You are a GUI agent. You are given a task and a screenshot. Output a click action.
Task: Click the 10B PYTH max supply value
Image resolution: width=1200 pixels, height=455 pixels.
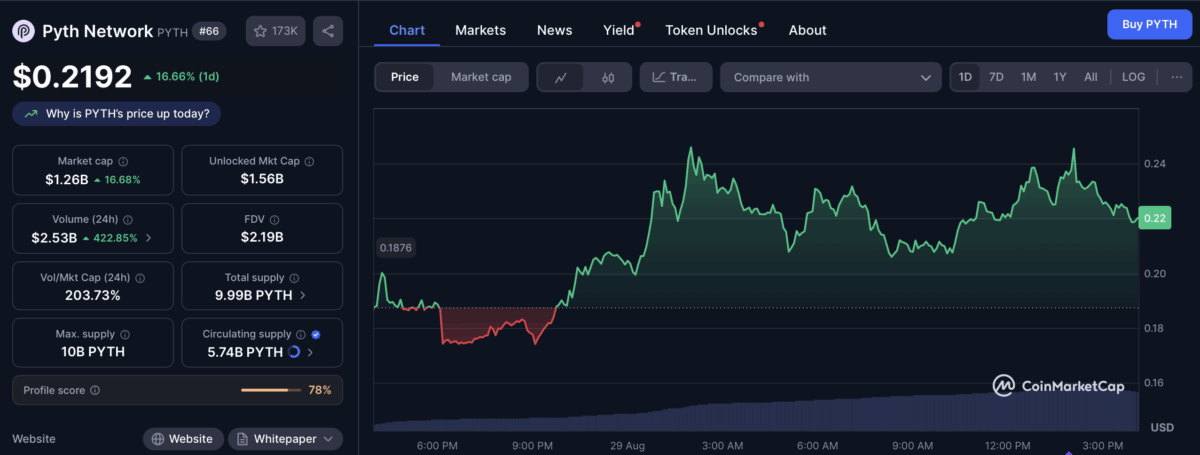point(92,352)
